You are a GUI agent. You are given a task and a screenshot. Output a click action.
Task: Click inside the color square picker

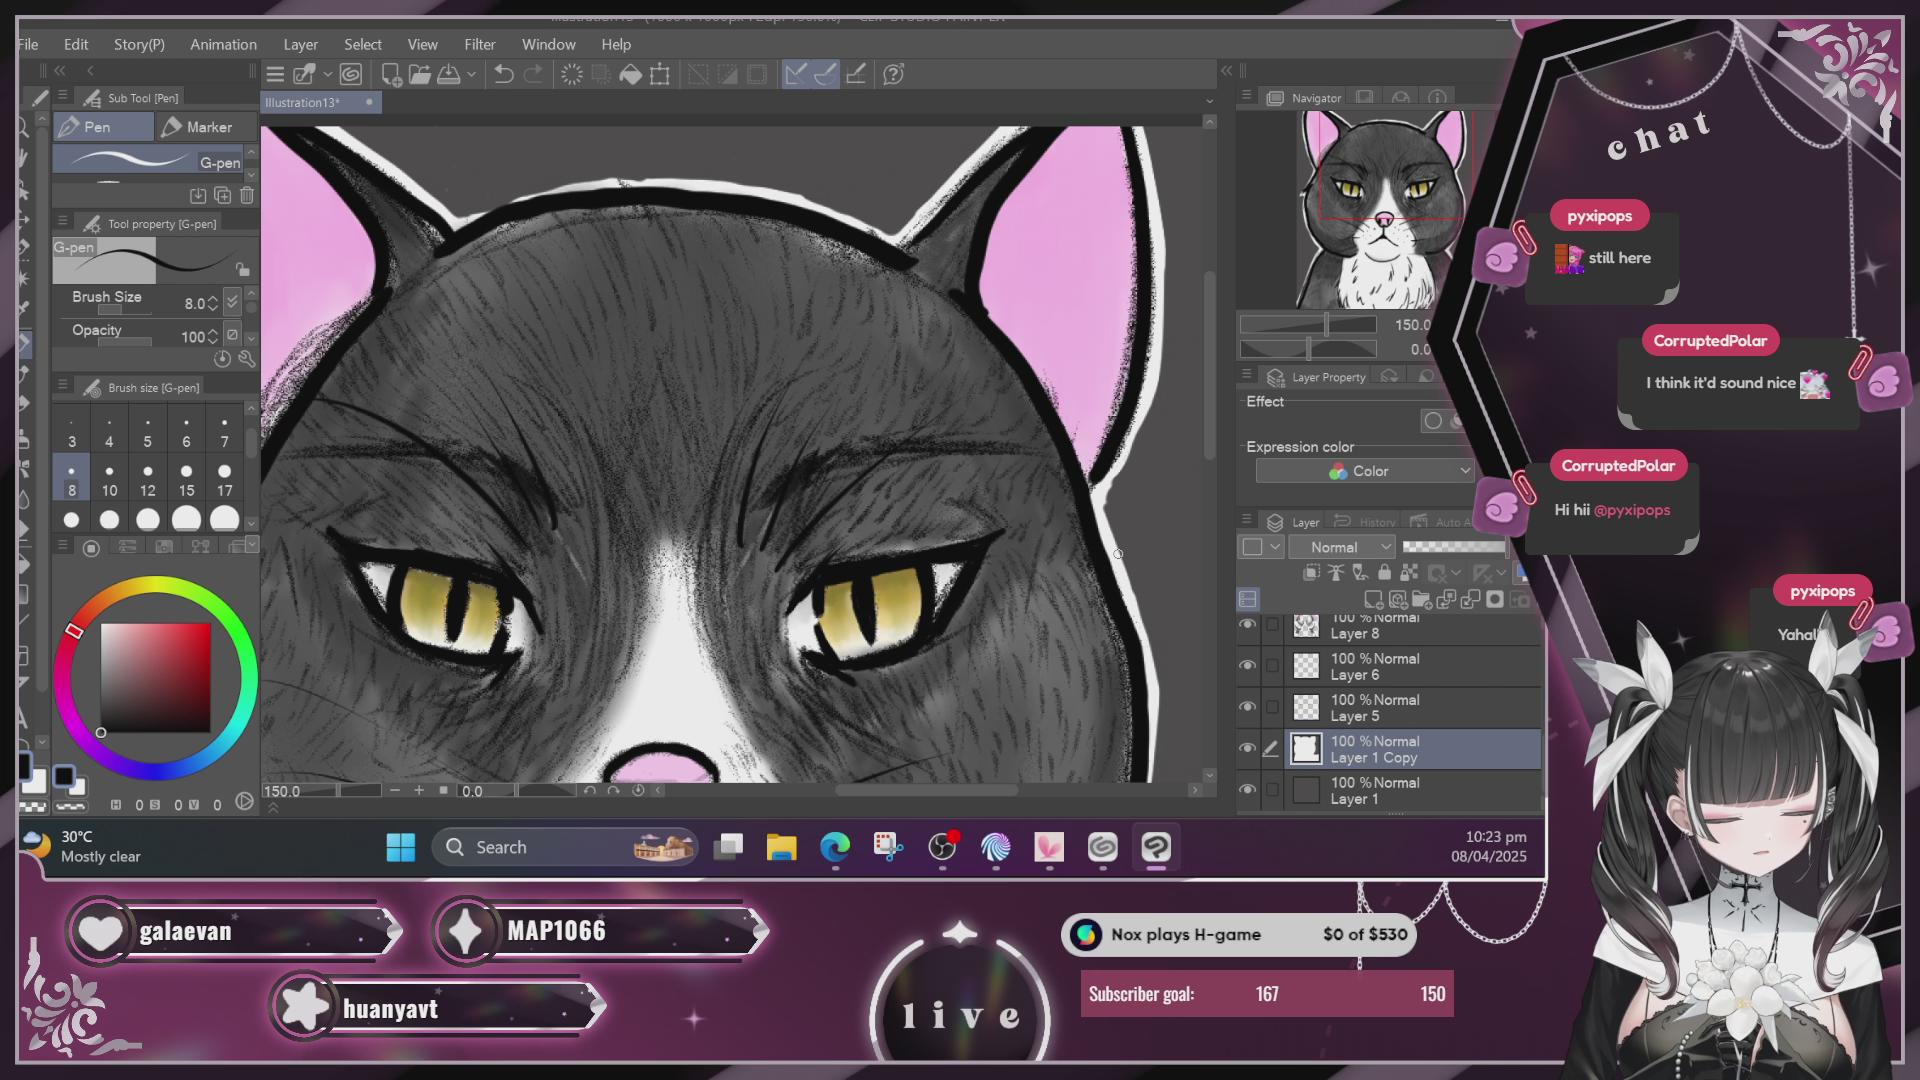point(155,677)
